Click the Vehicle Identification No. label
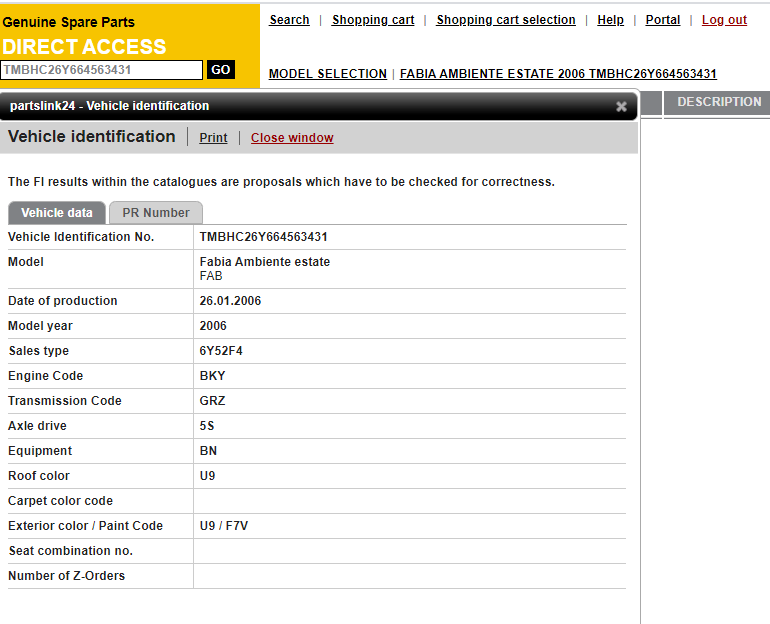This screenshot has width=770, height=624. coord(81,237)
